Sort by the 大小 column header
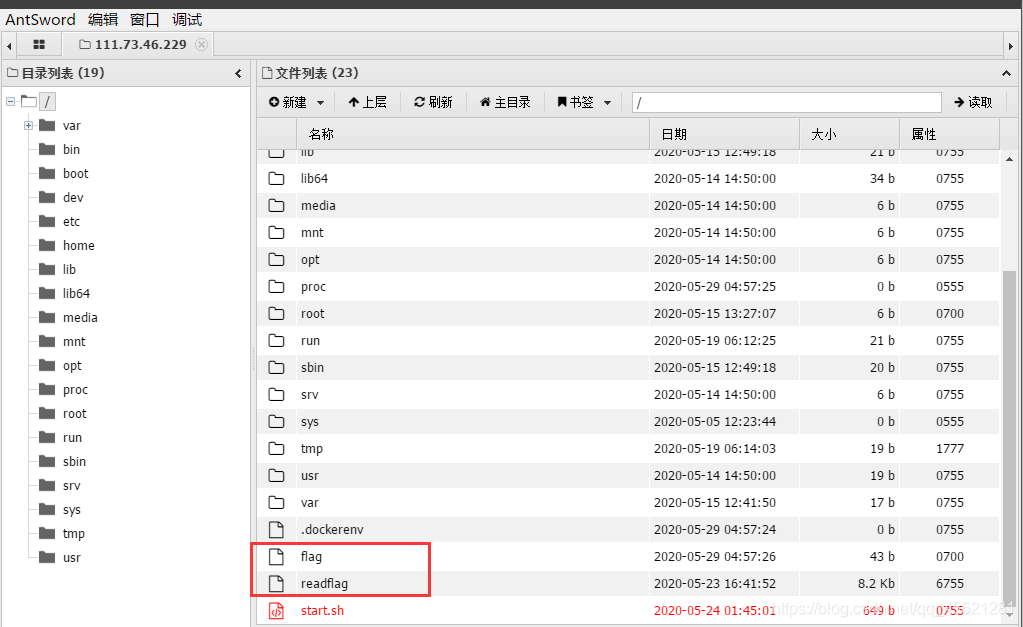 pyautogui.click(x=849, y=134)
